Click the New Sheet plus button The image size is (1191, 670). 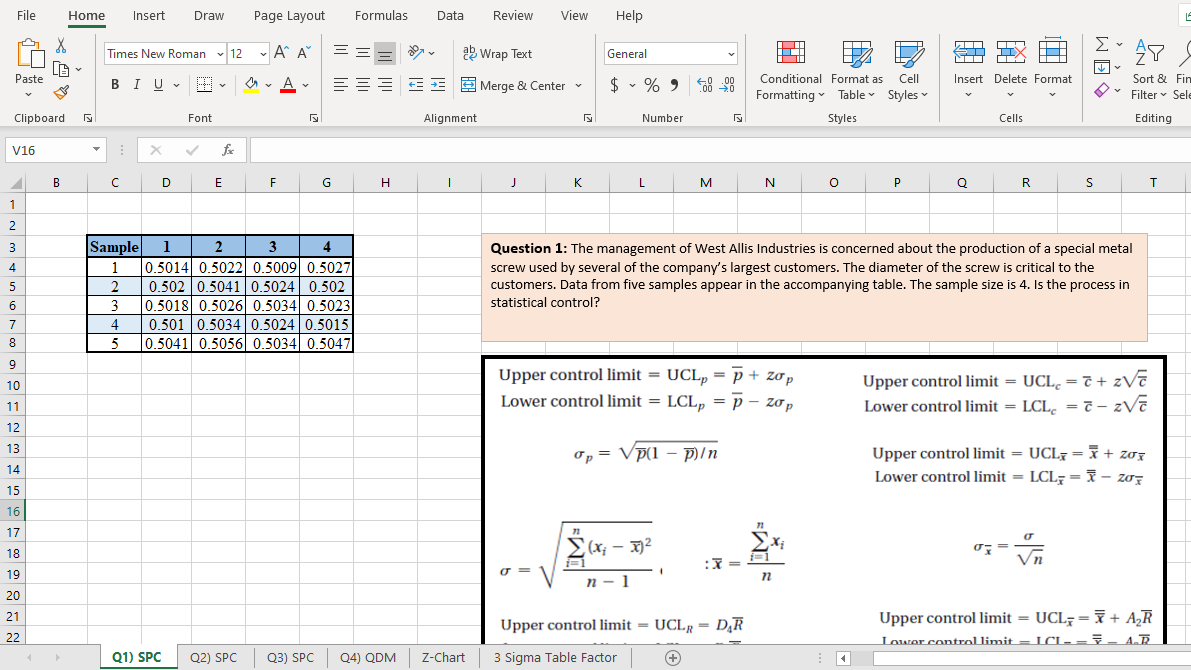coord(672,657)
